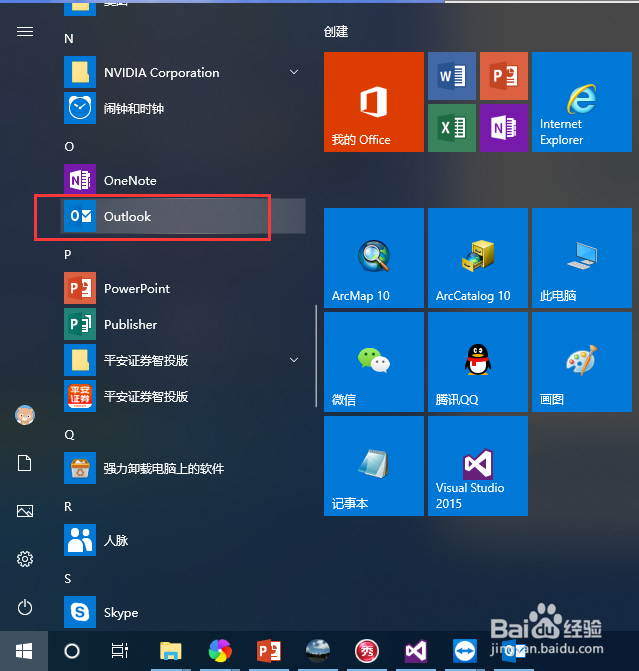This screenshot has height=671, width=639.
Task: Launch Excel from small tile
Action: (452, 128)
